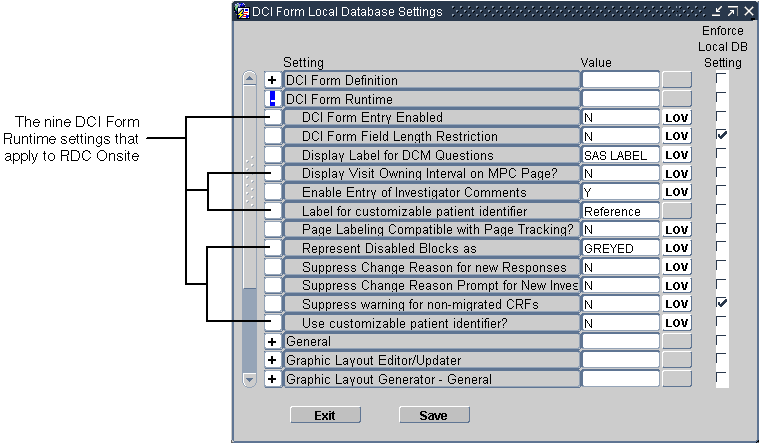Uncheck enforce for Suppress warning non-migrated CRFs
This screenshot has width=760, height=443.
(721, 302)
